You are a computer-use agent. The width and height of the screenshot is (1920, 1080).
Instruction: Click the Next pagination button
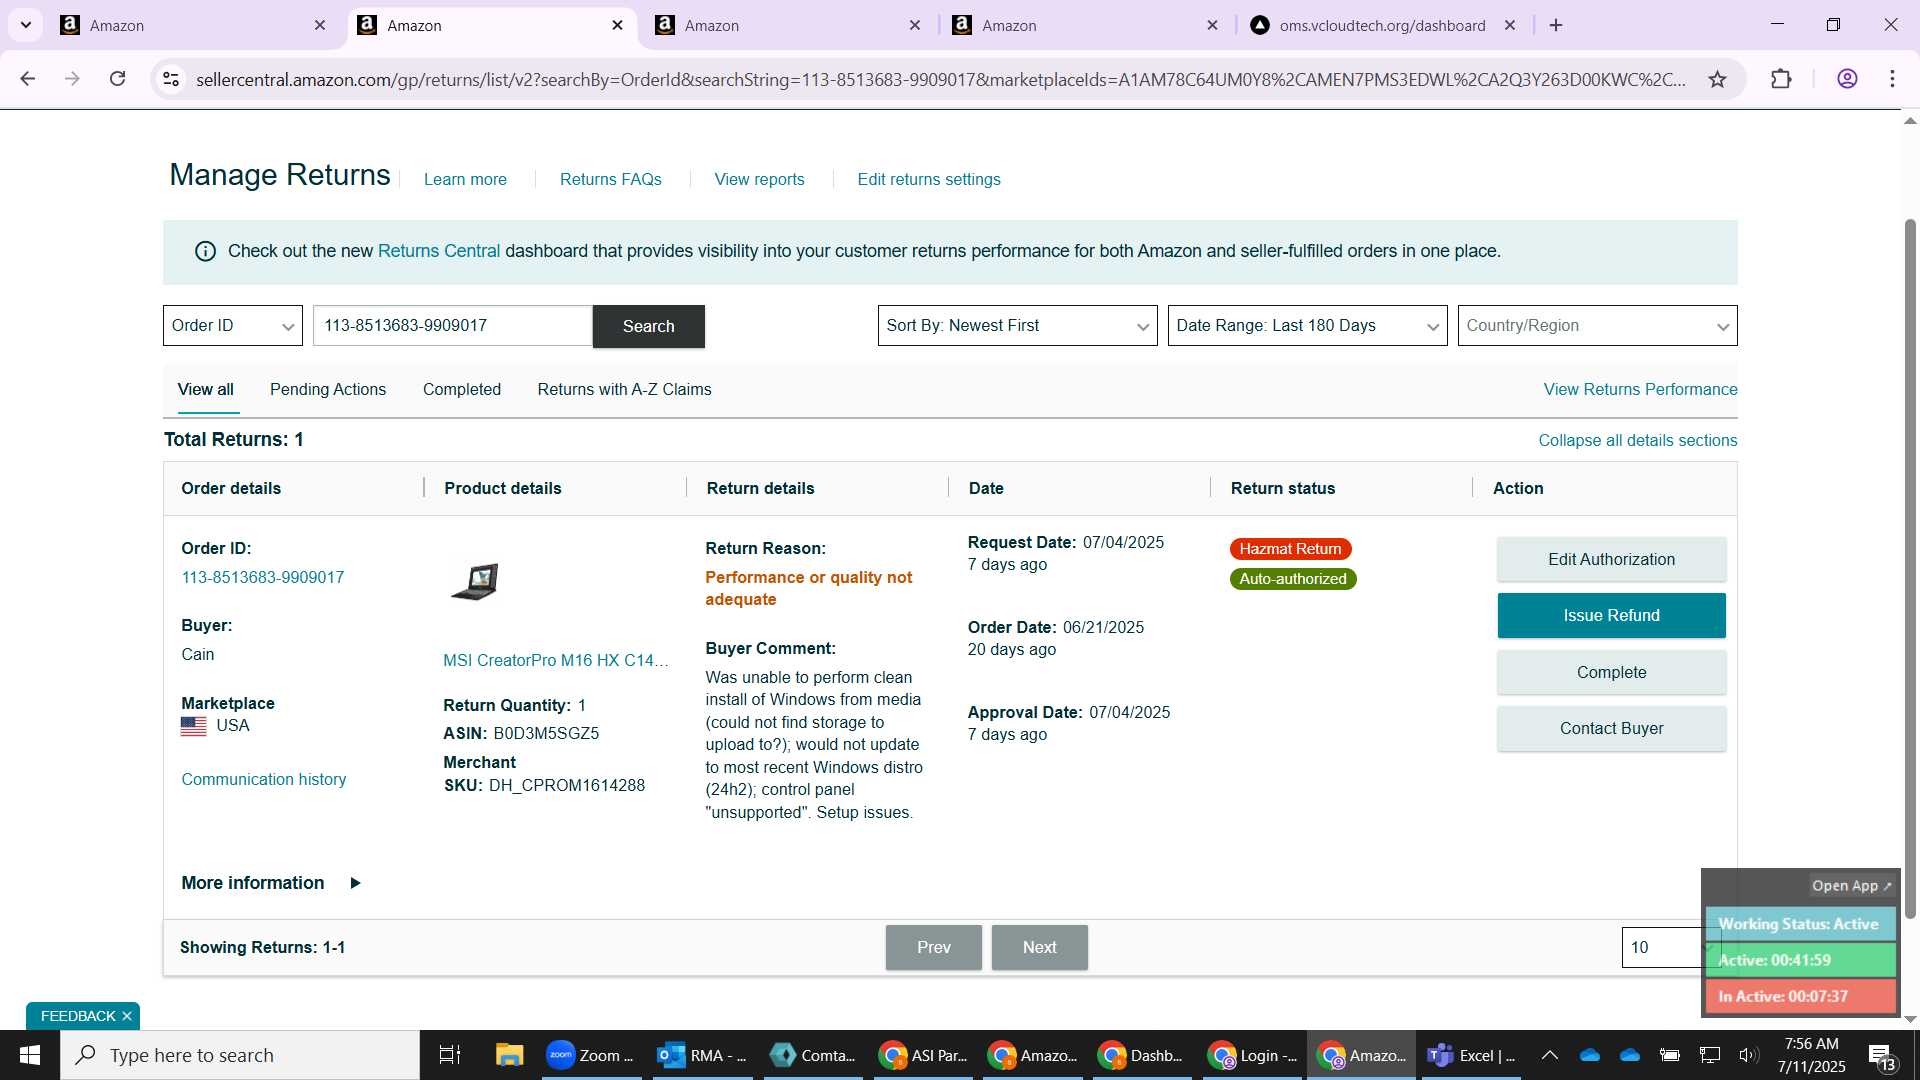click(x=1039, y=947)
